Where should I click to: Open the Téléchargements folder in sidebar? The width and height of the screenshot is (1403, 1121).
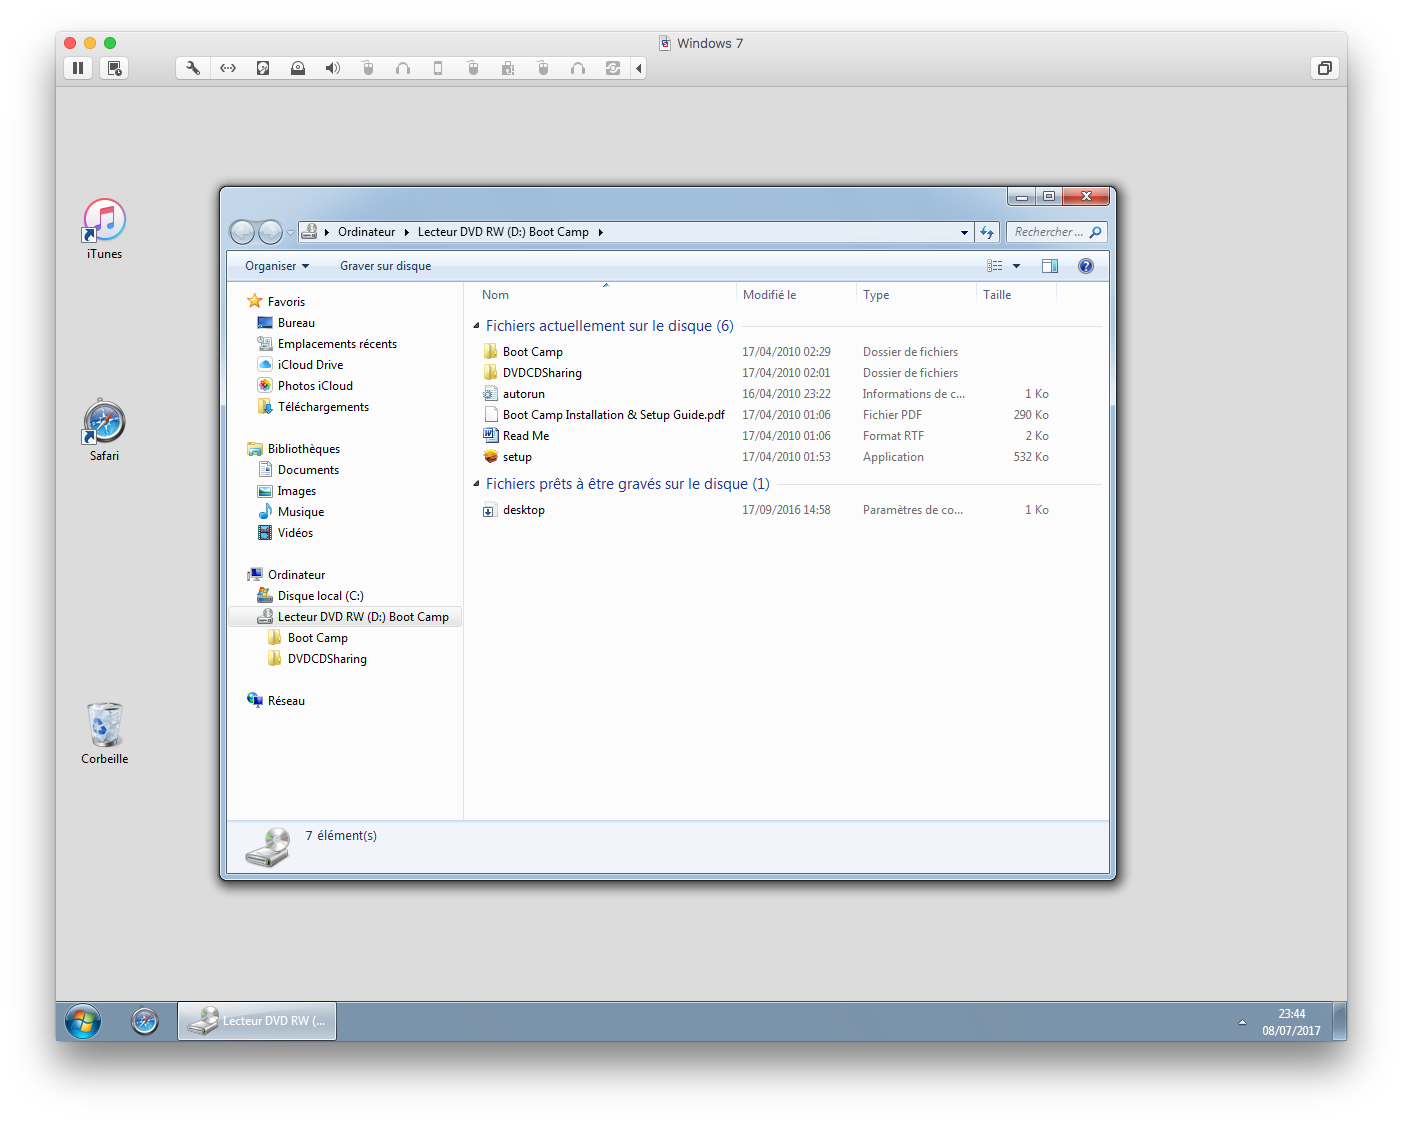tap(322, 406)
